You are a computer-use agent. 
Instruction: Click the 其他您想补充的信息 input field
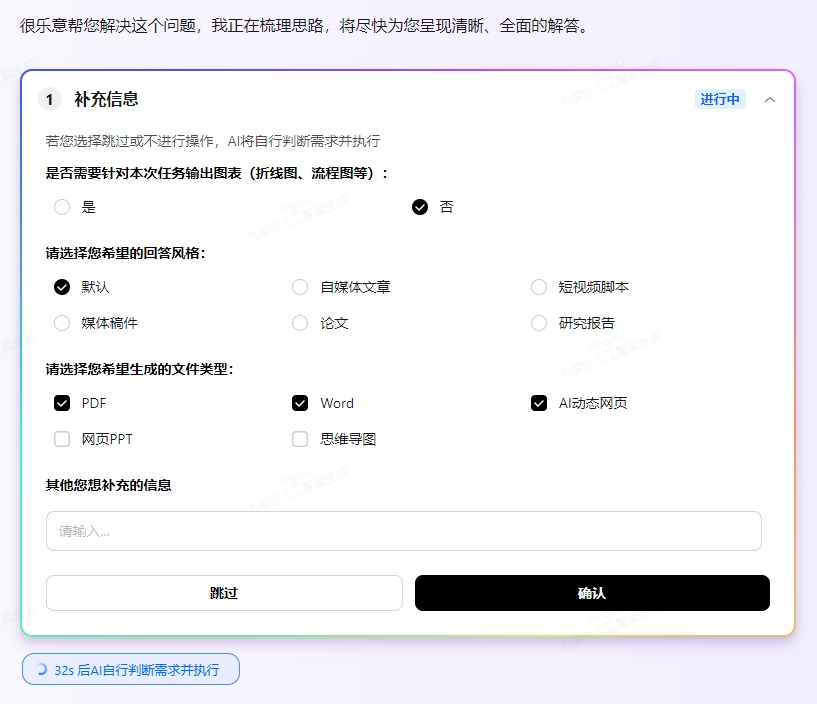pyautogui.click(x=404, y=531)
